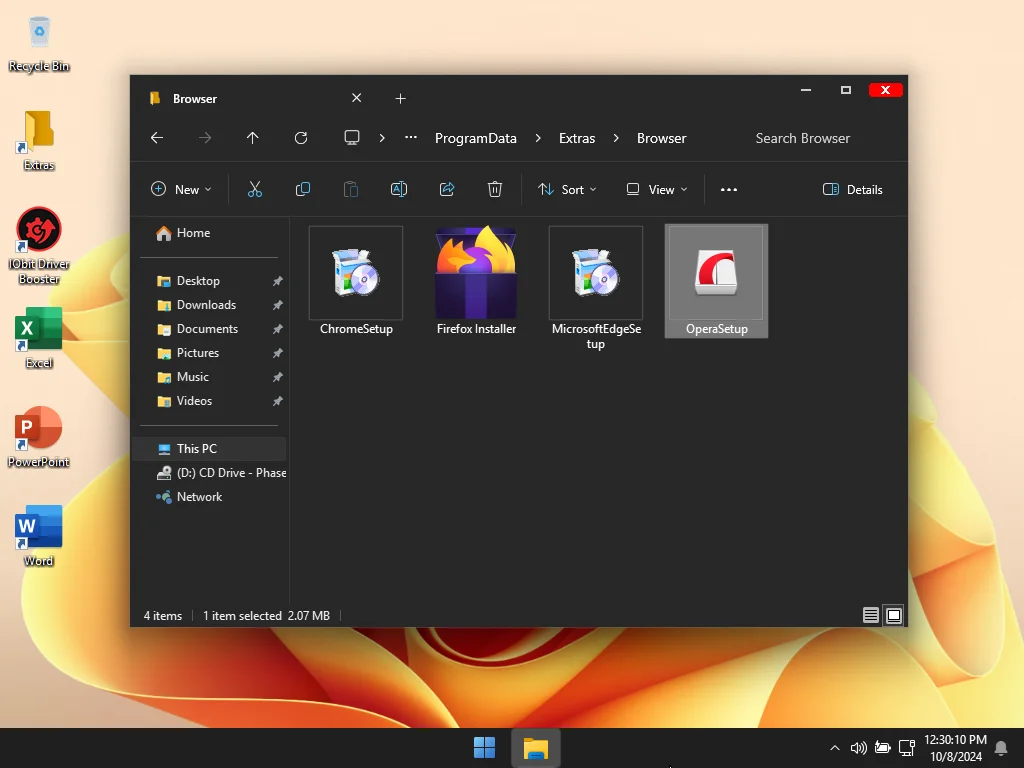This screenshot has width=1024, height=768.
Task: Click the pin icon beside Music
Action: pyautogui.click(x=278, y=377)
